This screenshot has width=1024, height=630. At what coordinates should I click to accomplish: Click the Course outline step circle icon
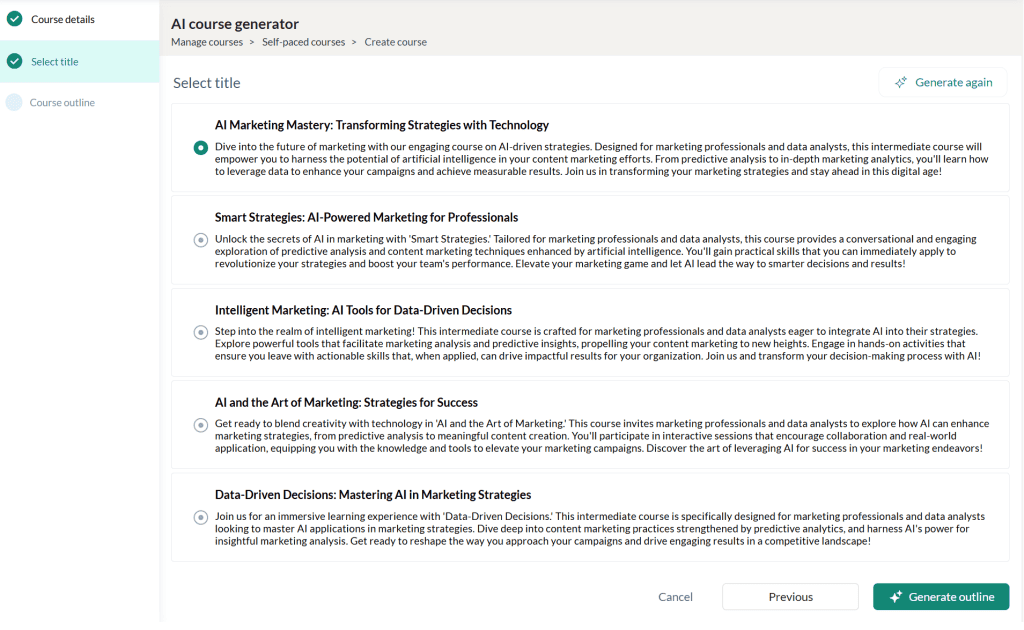pyautogui.click(x=14, y=102)
